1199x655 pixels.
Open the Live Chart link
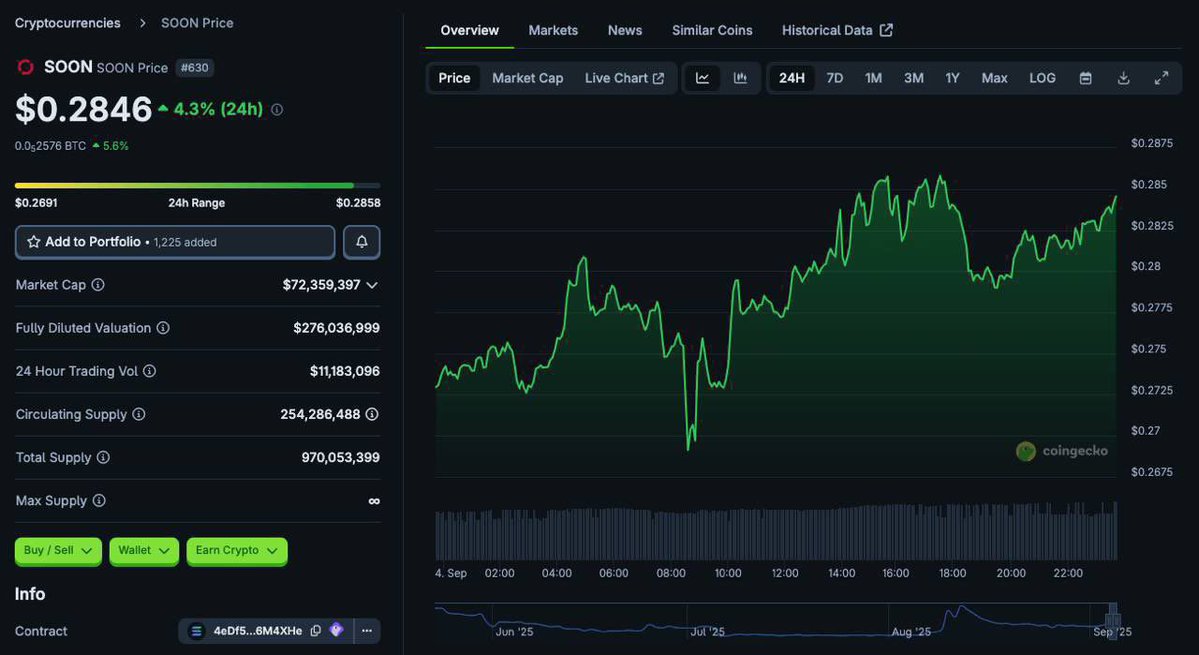pos(624,78)
